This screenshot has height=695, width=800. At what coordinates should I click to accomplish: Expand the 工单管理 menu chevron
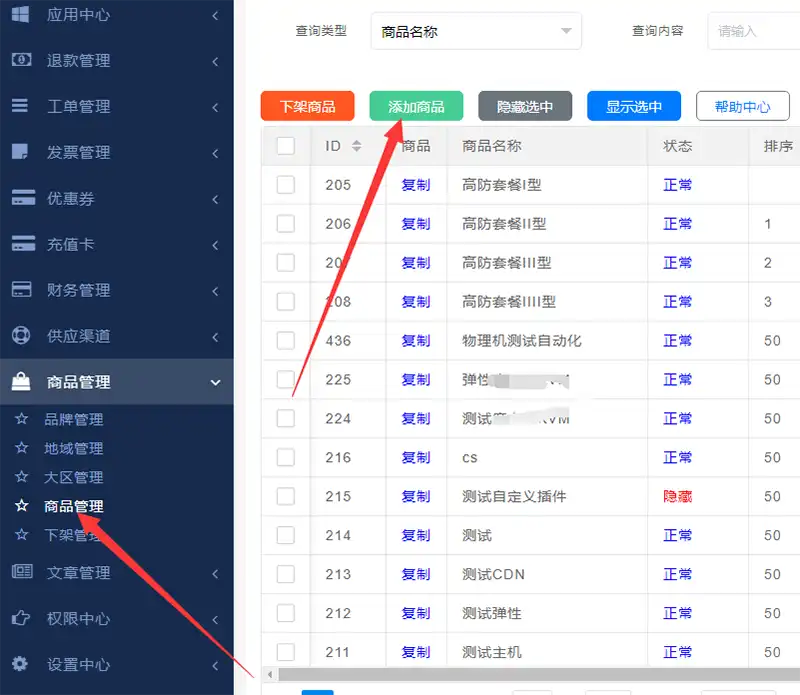click(x=215, y=107)
